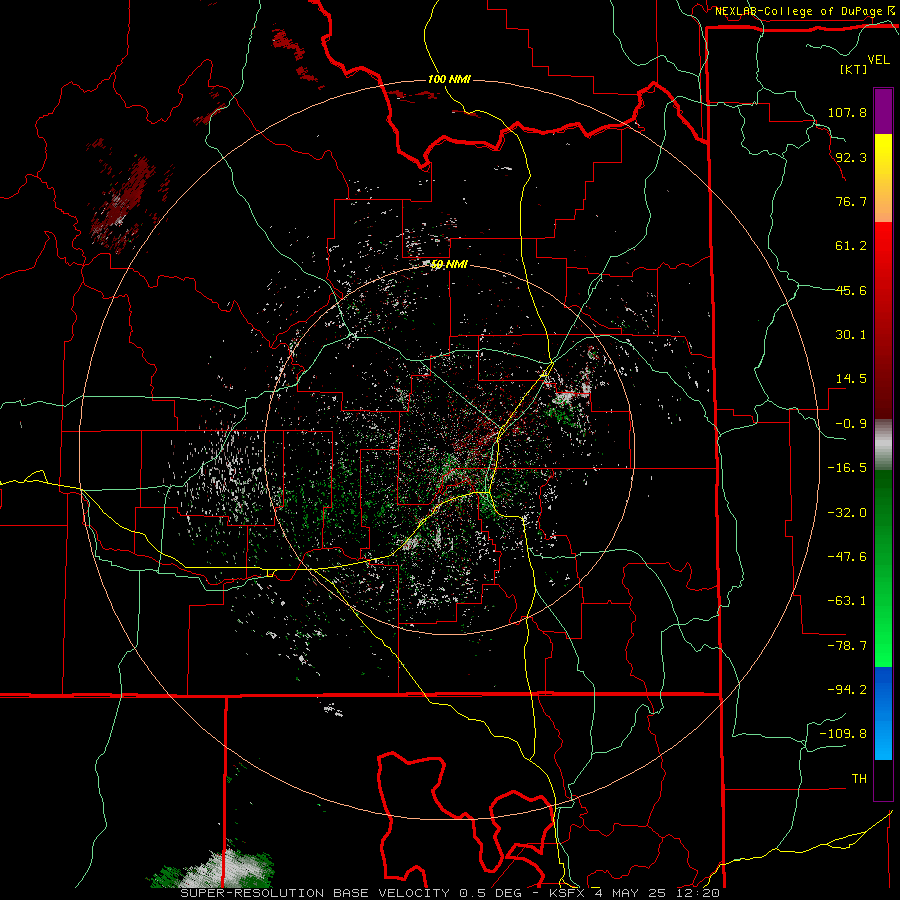Click the -63.1 scale value

(x=847, y=601)
